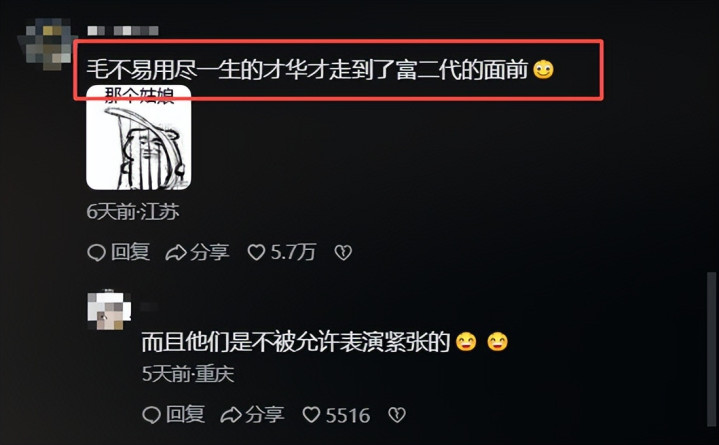Click the reply text 而且他们是不被允许表演紧张的

pyautogui.click(x=296, y=342)
